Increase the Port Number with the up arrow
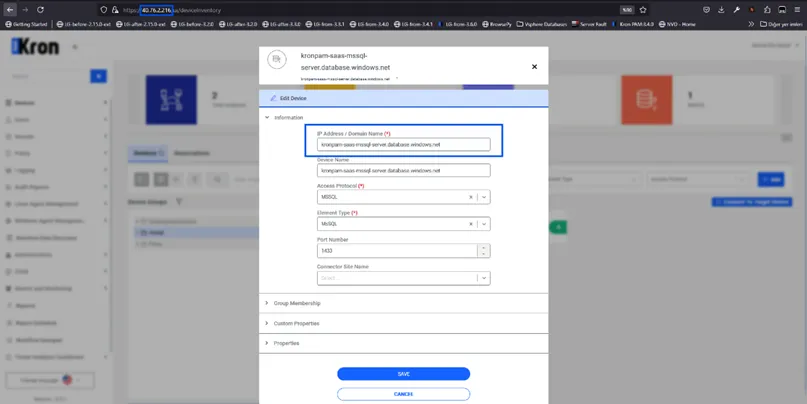Viewport: 807px width, 404px height. (x=483, y=248)
